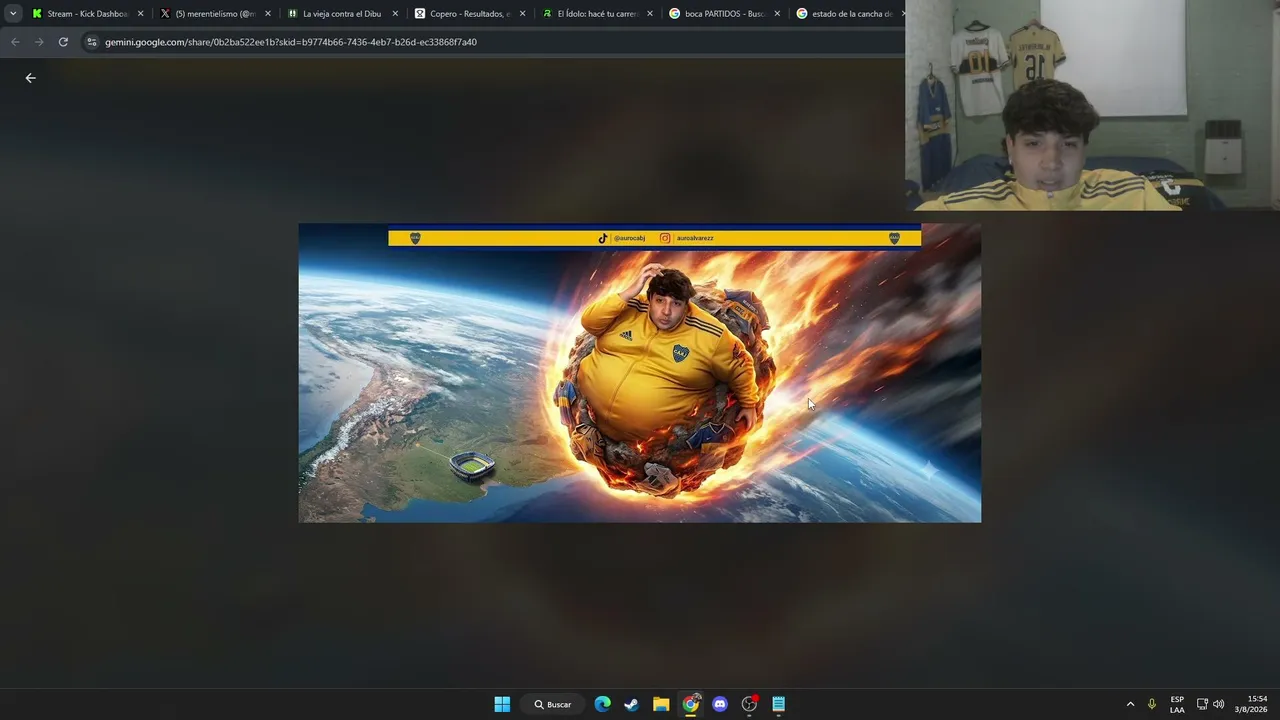Open the network status tray icon

[1202, 704]
